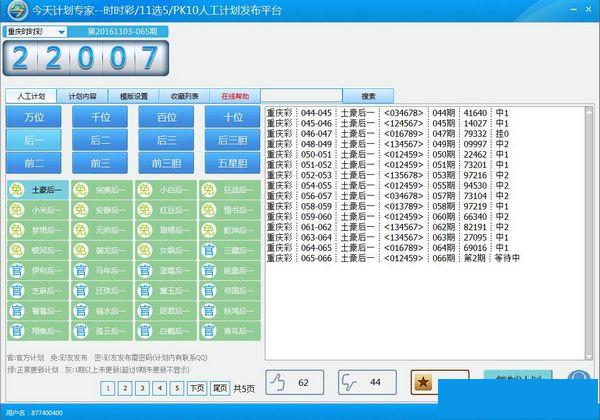
Task: Open the 在线帮助 help link
Action: click(235, 96)
